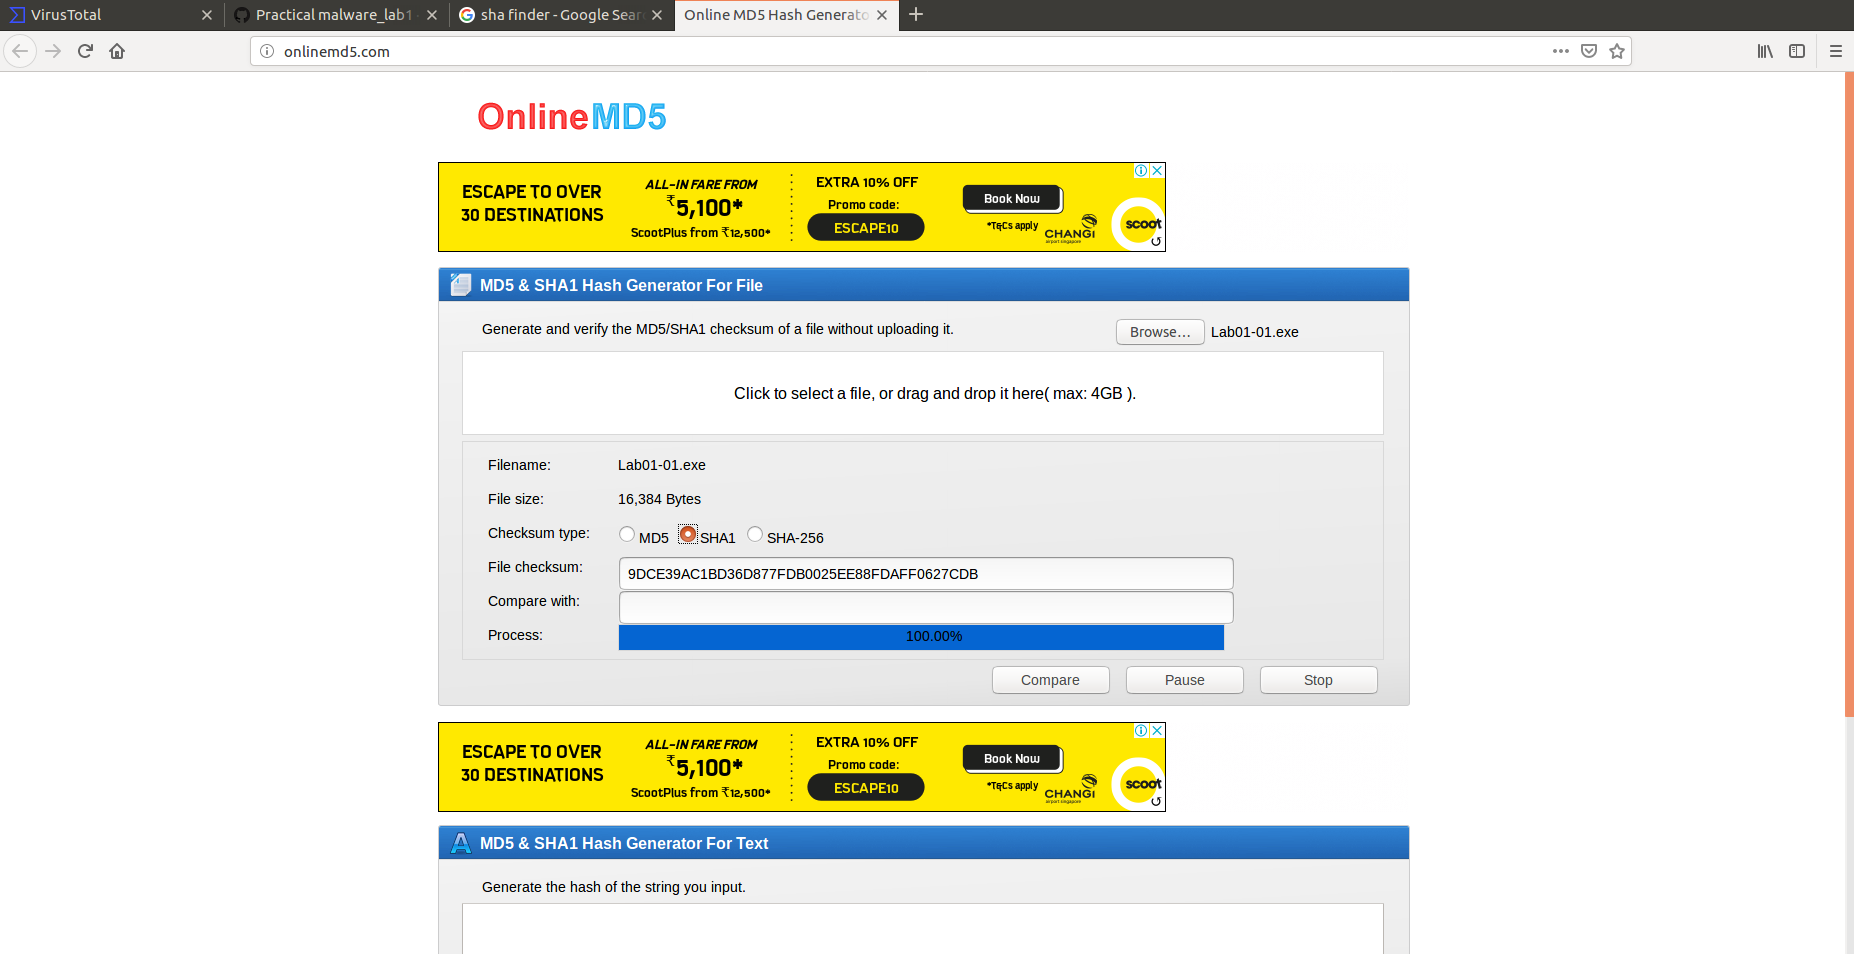1854x954 pixels.
Task: Click the Compare button
Action: pyautogui.click(x=1050, y=679)
